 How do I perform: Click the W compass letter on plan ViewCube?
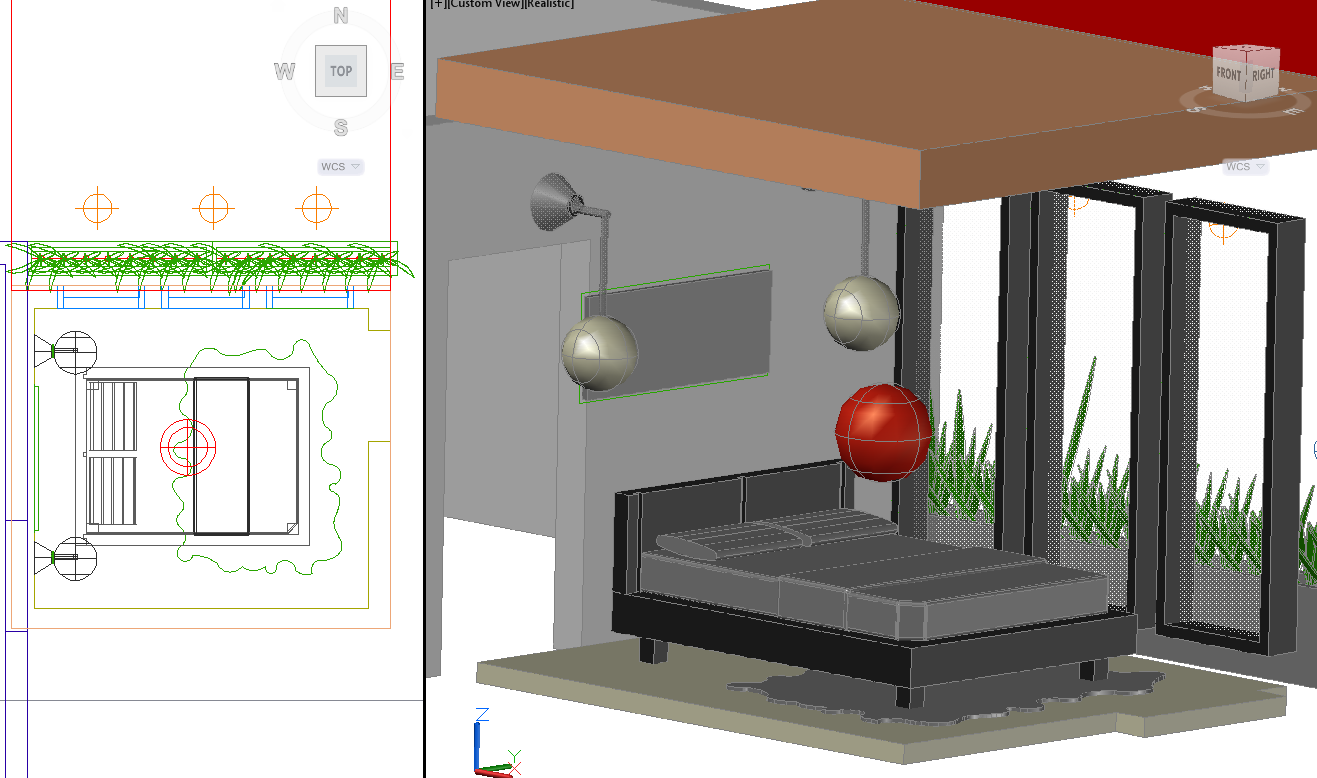tap(285, 72)
